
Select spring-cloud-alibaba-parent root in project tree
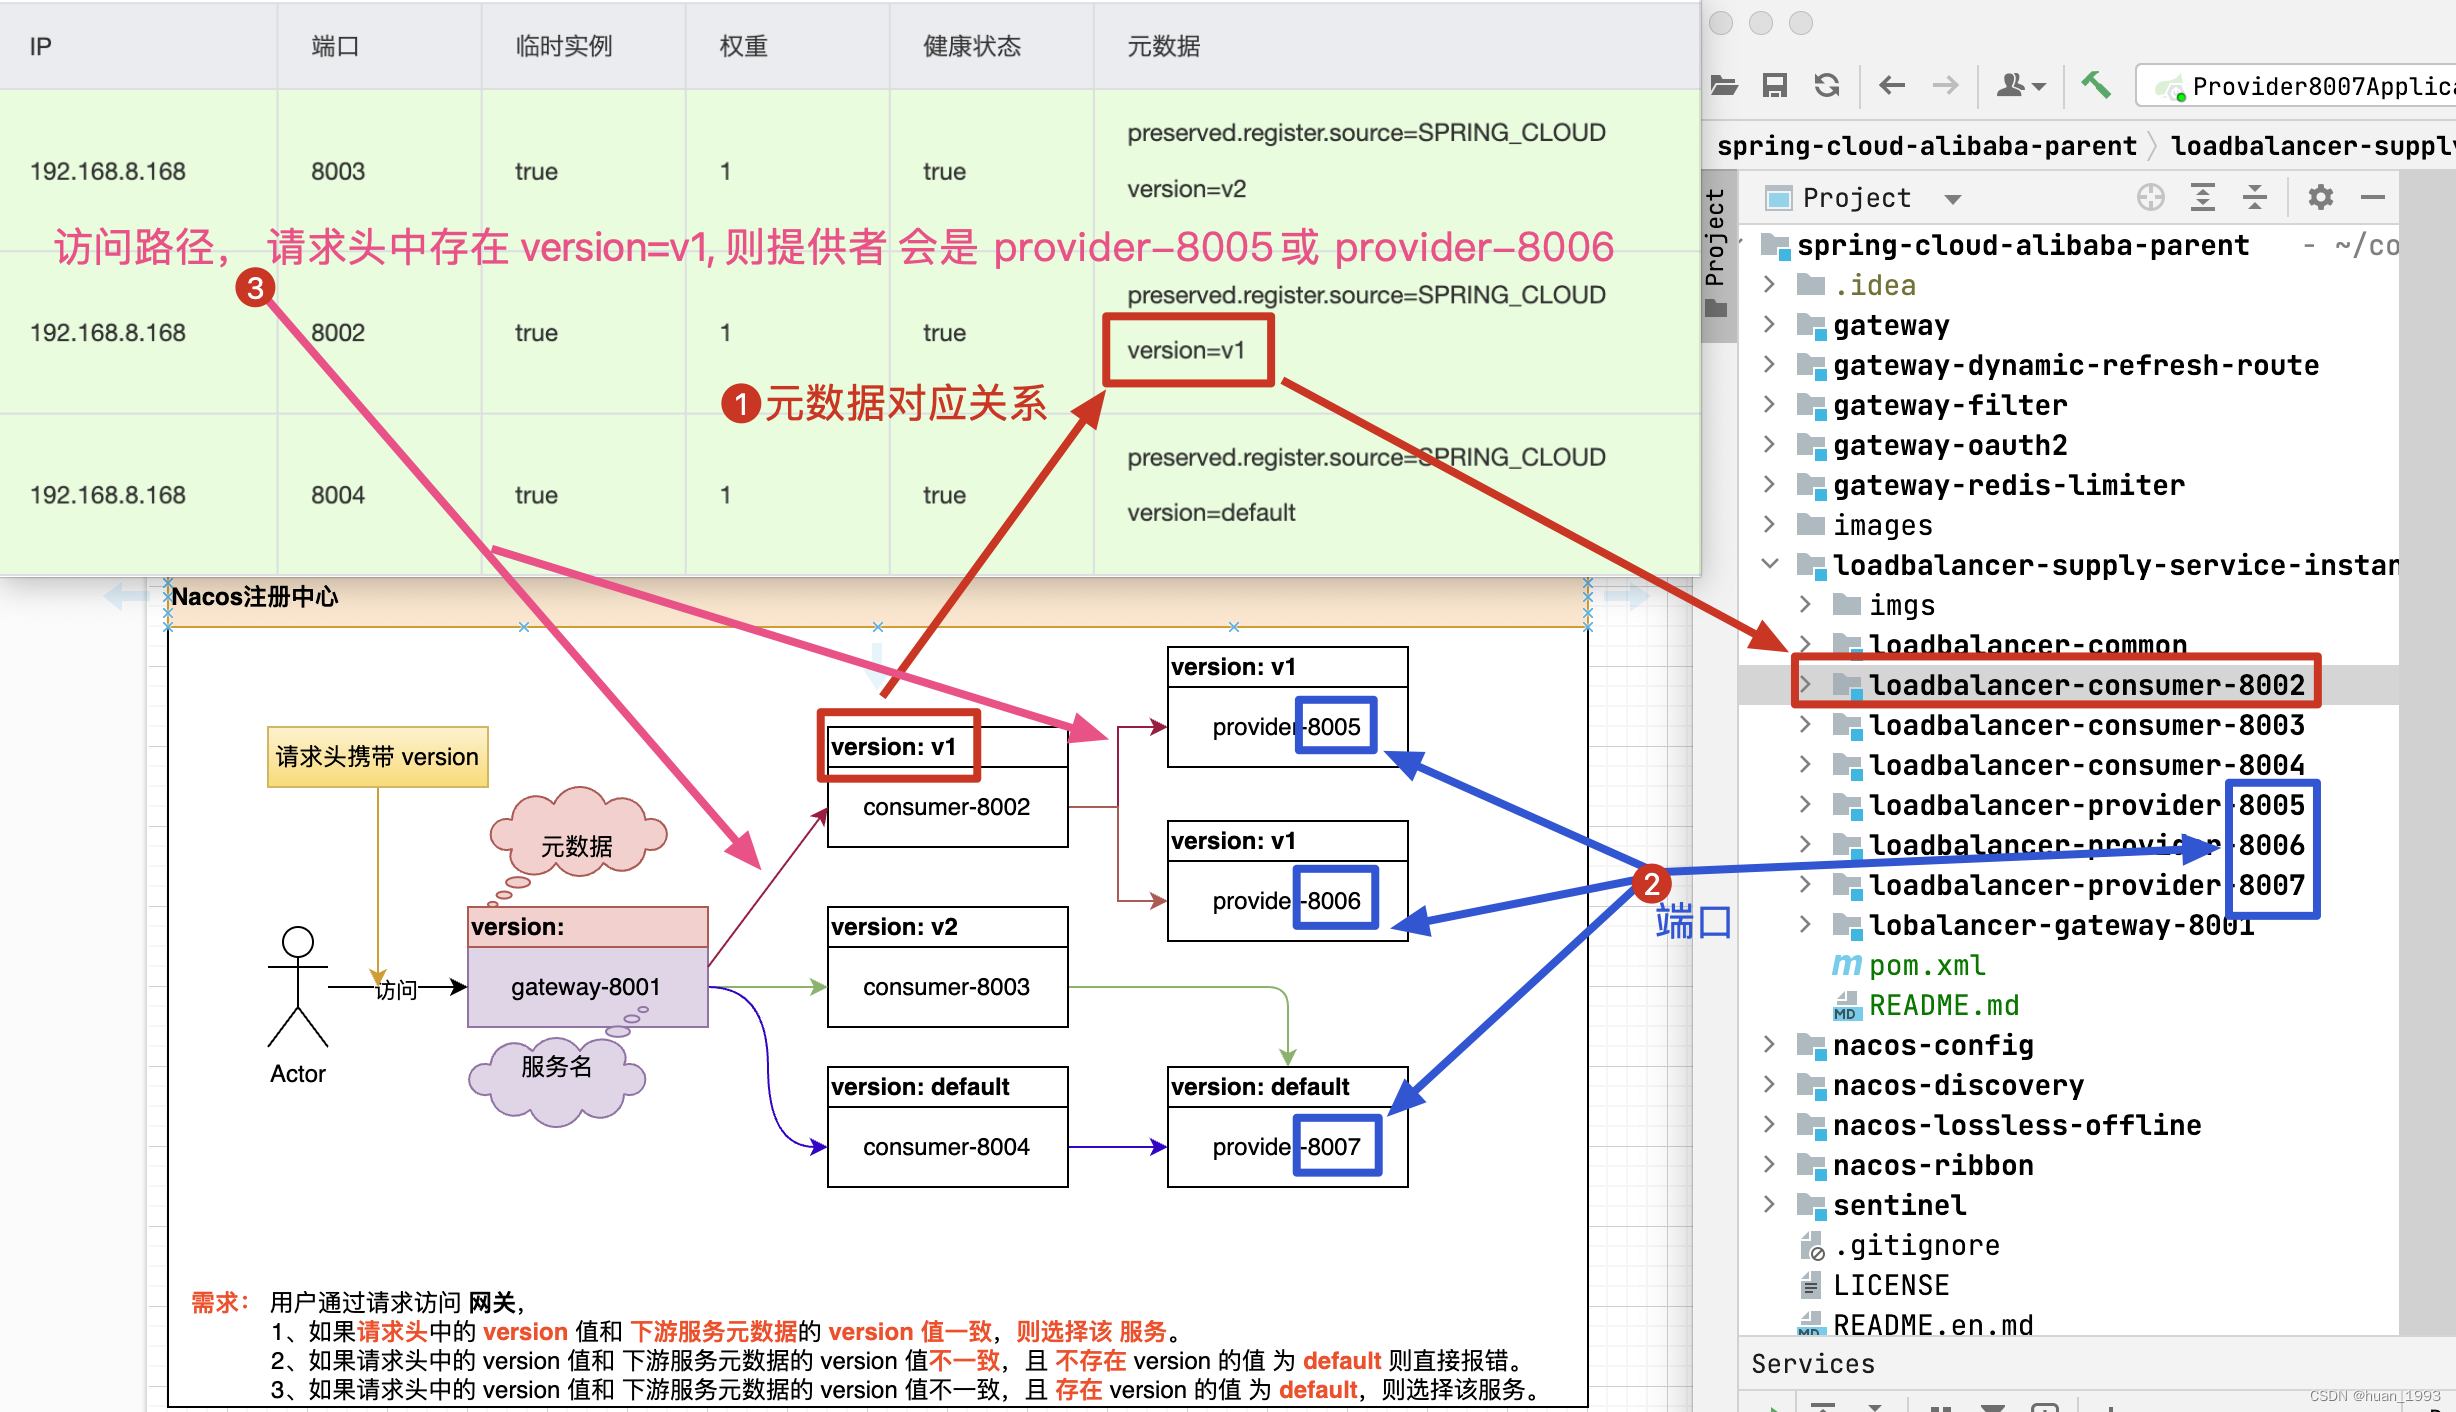pyautogui.click(x=2023, y=245)
